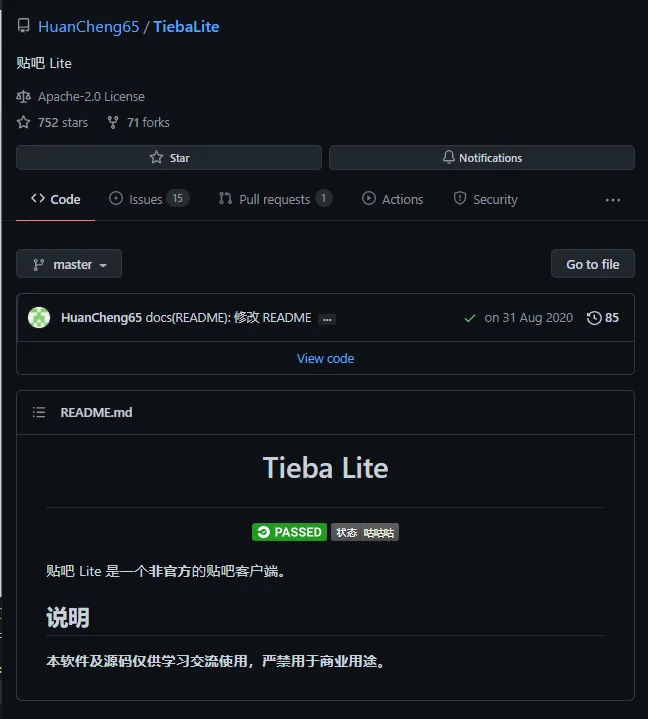Expand the commit message ellipsis
648x719 pixels.
(x=327, y=319)
